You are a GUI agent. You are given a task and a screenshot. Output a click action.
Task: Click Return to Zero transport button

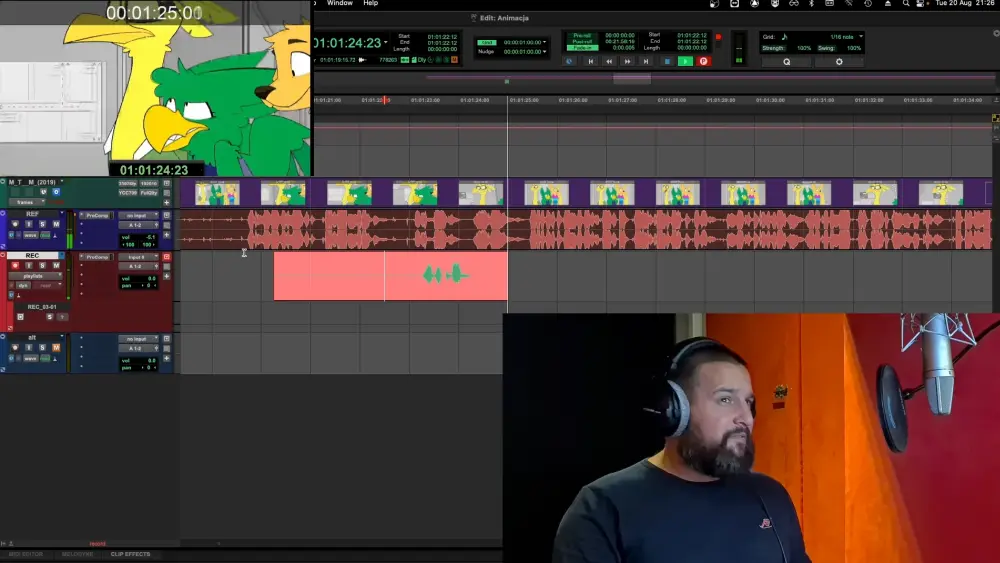(x=590, y=61)
